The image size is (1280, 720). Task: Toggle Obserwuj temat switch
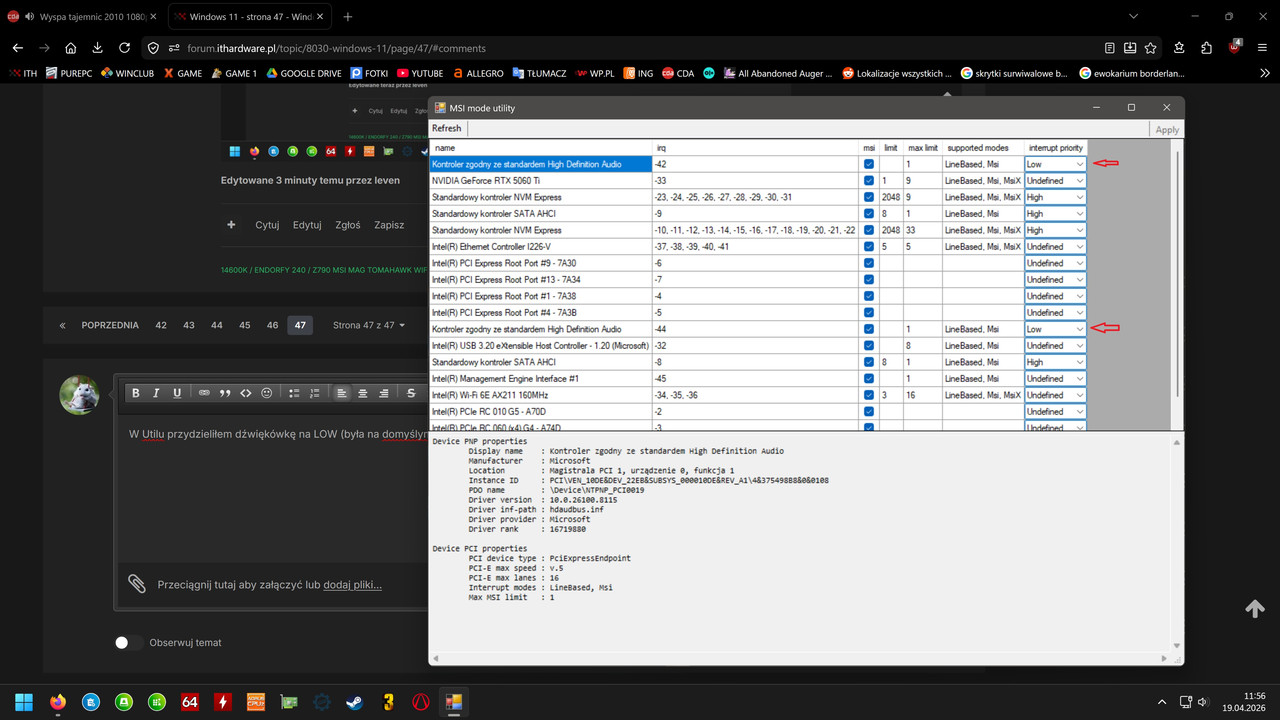128,642
